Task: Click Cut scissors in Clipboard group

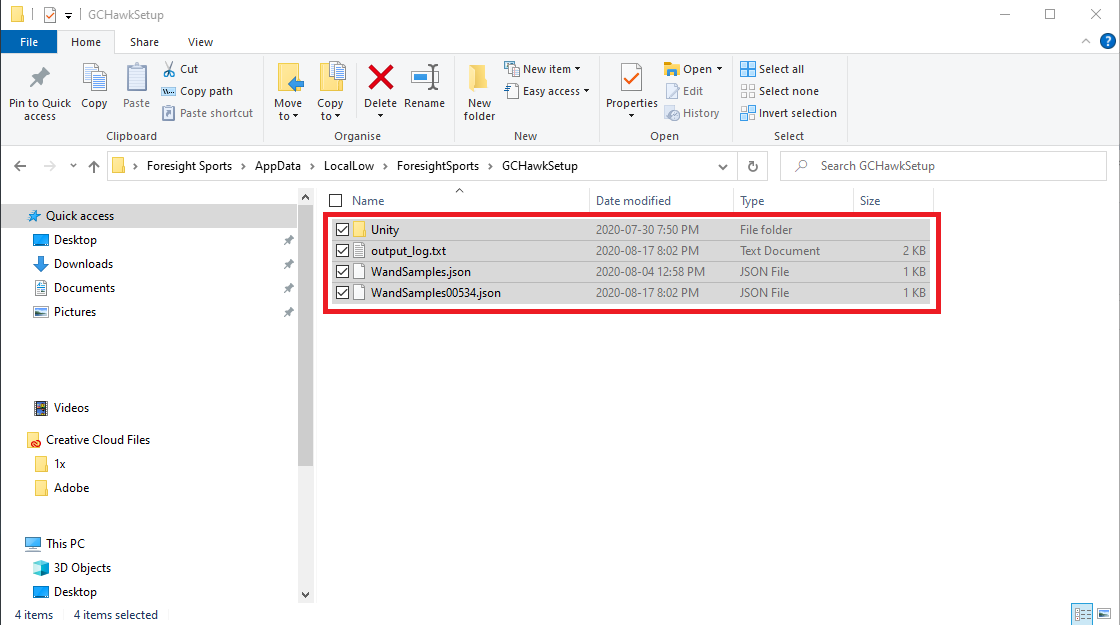Action: 169,69
